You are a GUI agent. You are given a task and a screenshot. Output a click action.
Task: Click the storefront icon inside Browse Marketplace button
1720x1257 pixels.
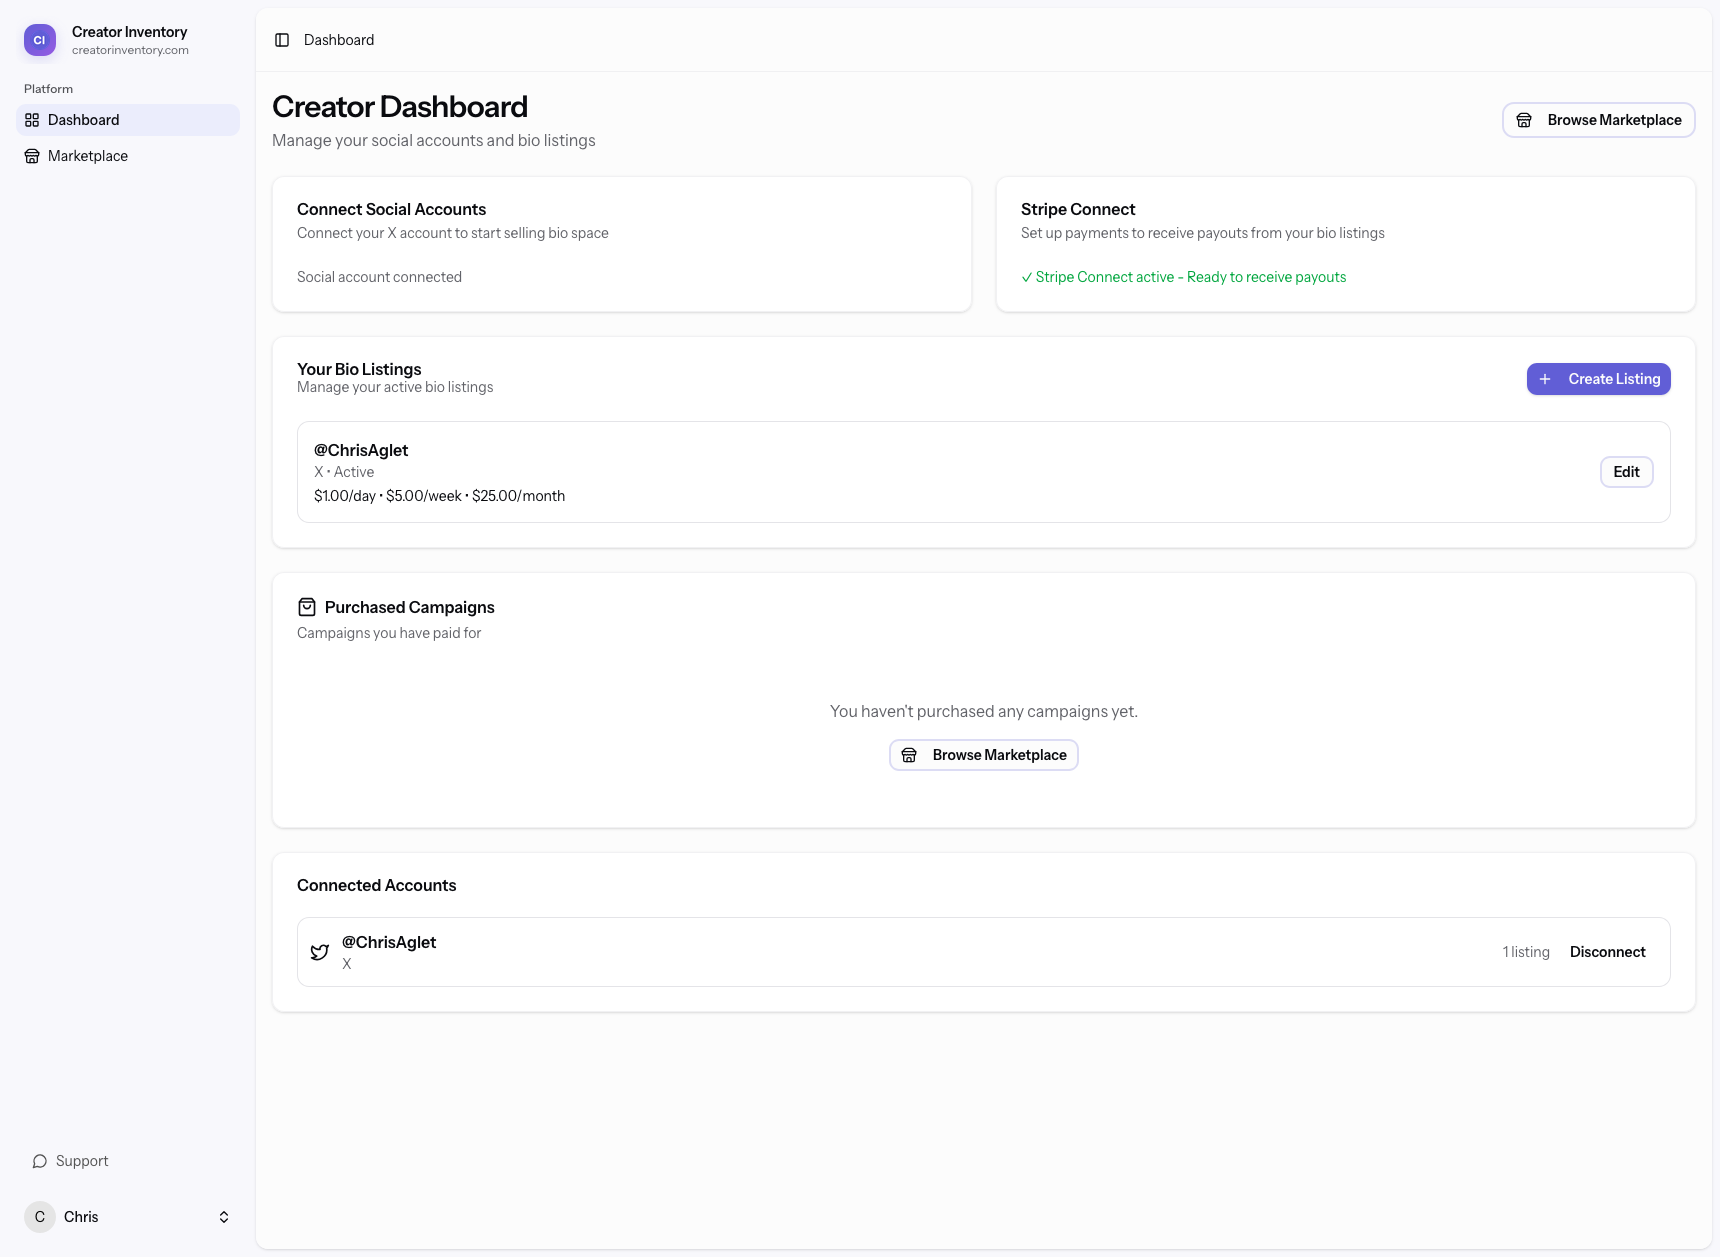point(1524,119)
